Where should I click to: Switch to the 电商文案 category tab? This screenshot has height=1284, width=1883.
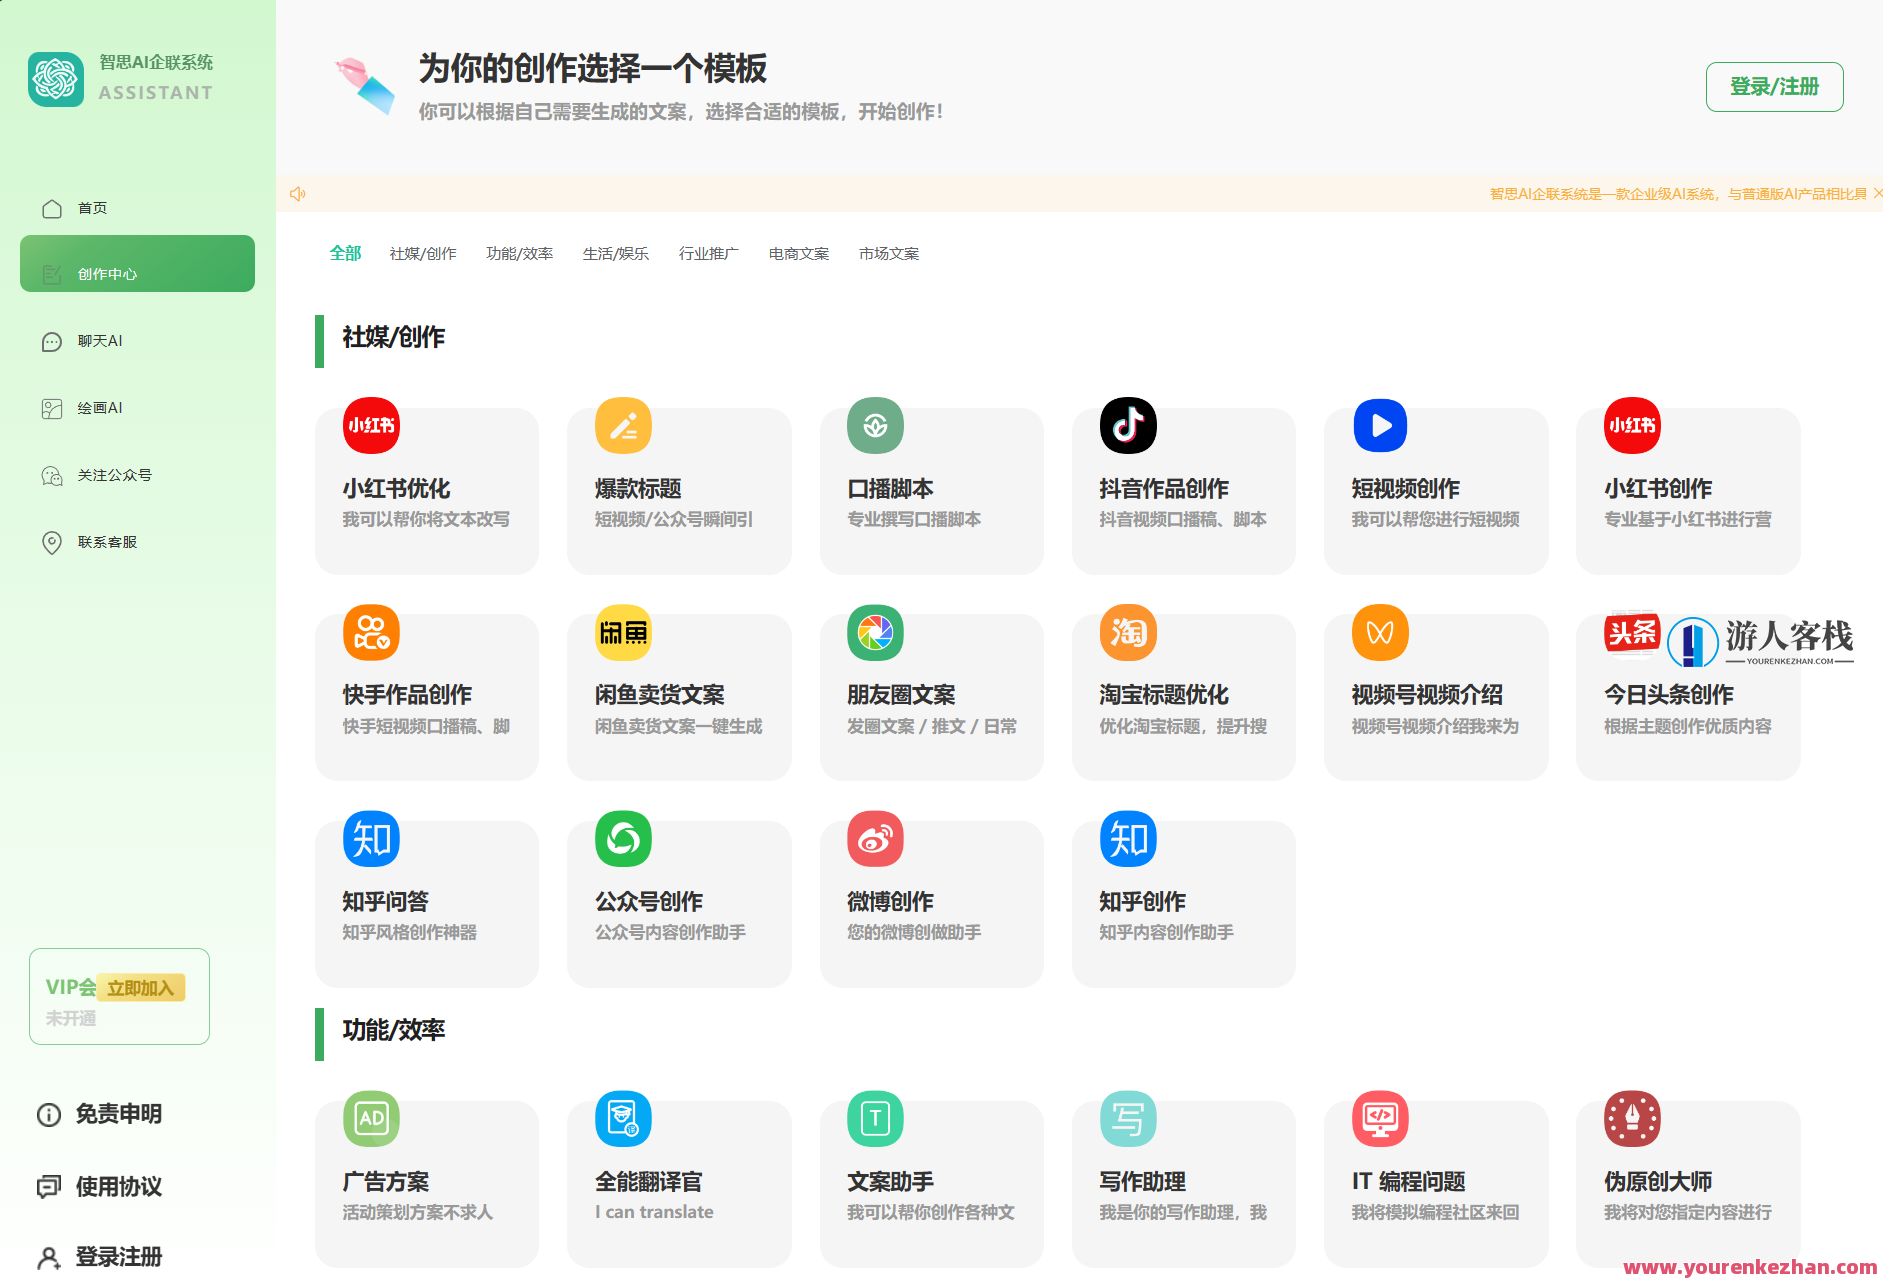click(x=798, y=253)
